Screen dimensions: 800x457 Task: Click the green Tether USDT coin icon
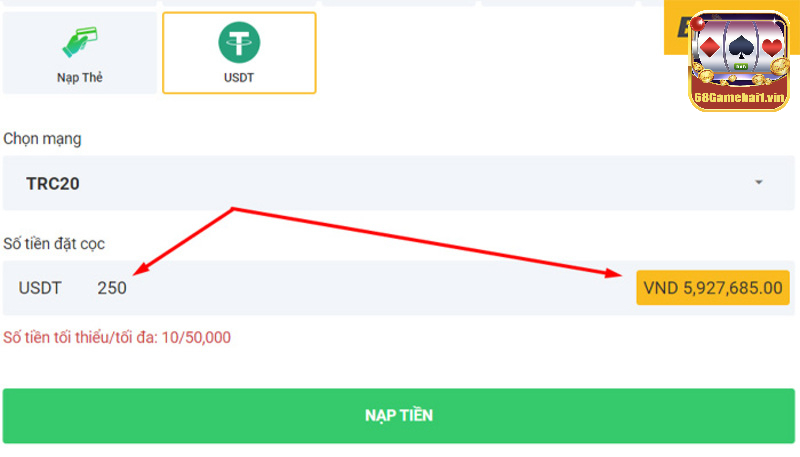click(239, 42)
